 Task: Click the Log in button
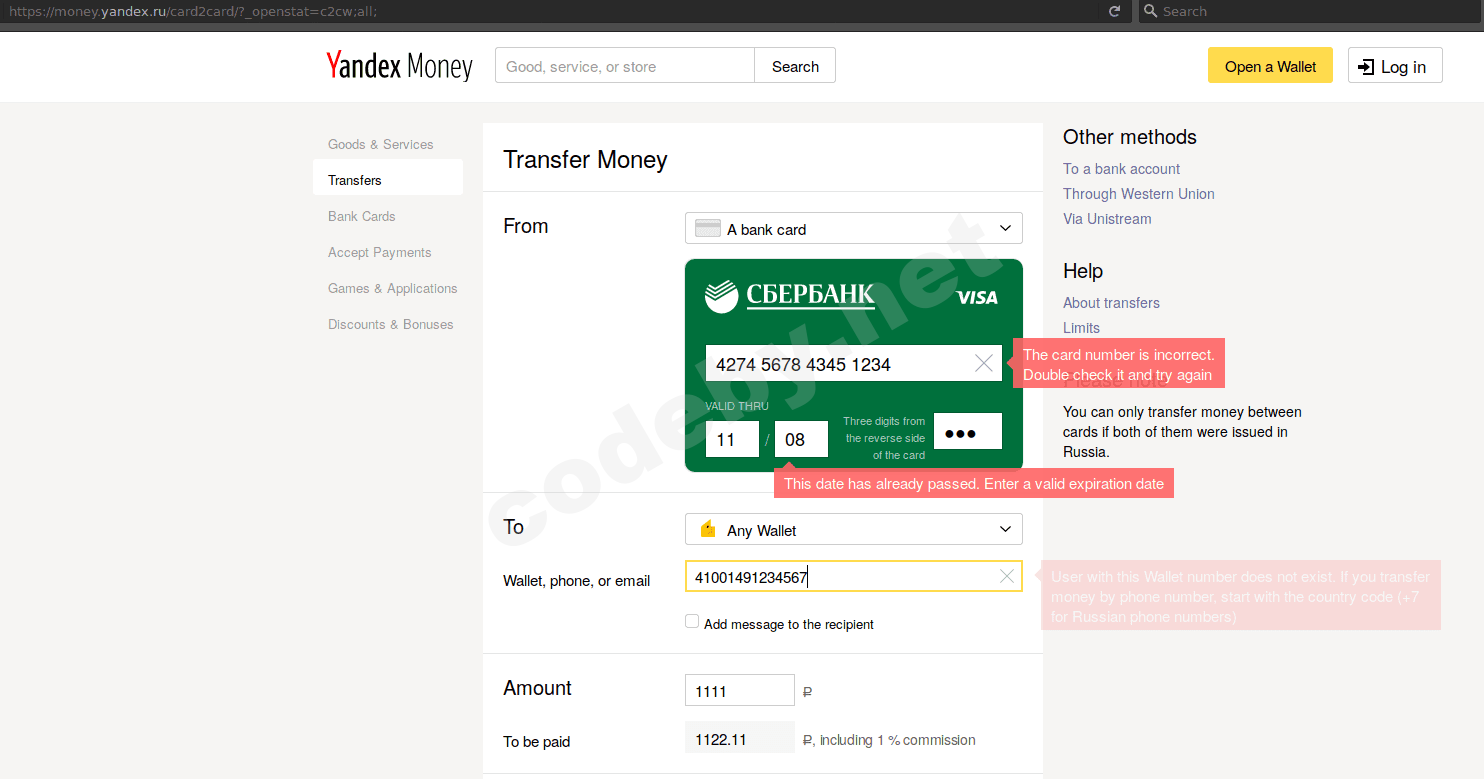[x=1395, y=66]
